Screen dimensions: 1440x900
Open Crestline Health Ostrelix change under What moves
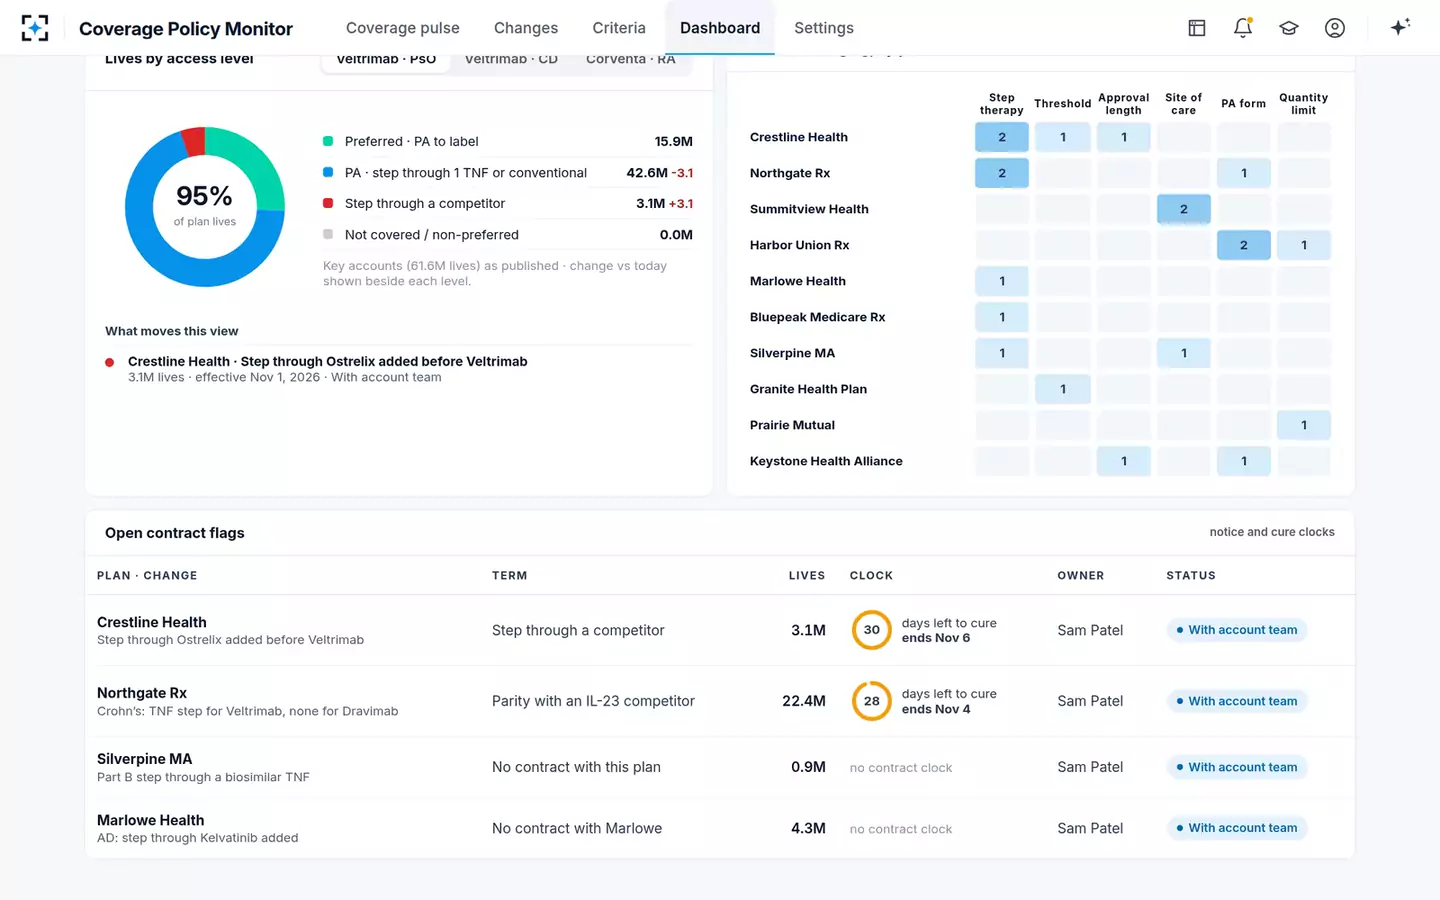point(399,369)
